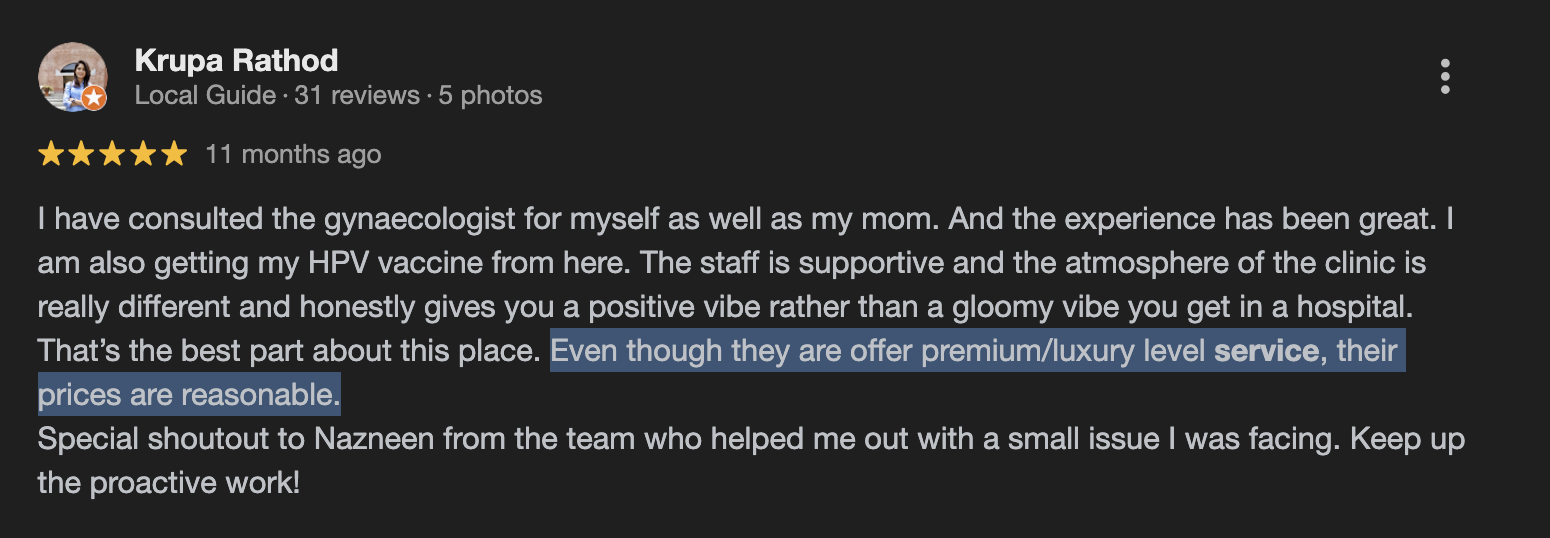Click the "5 photos" text

490,96
